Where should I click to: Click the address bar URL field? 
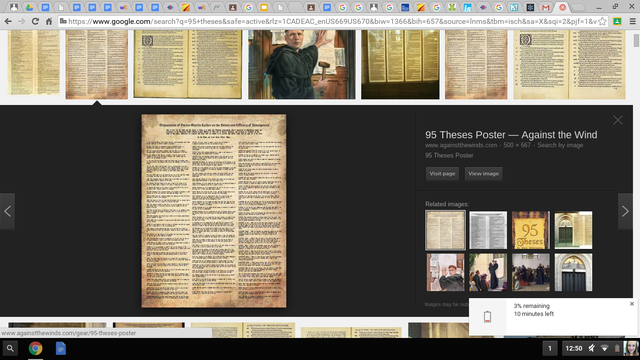pyautogui.click(x=333, y=21)
